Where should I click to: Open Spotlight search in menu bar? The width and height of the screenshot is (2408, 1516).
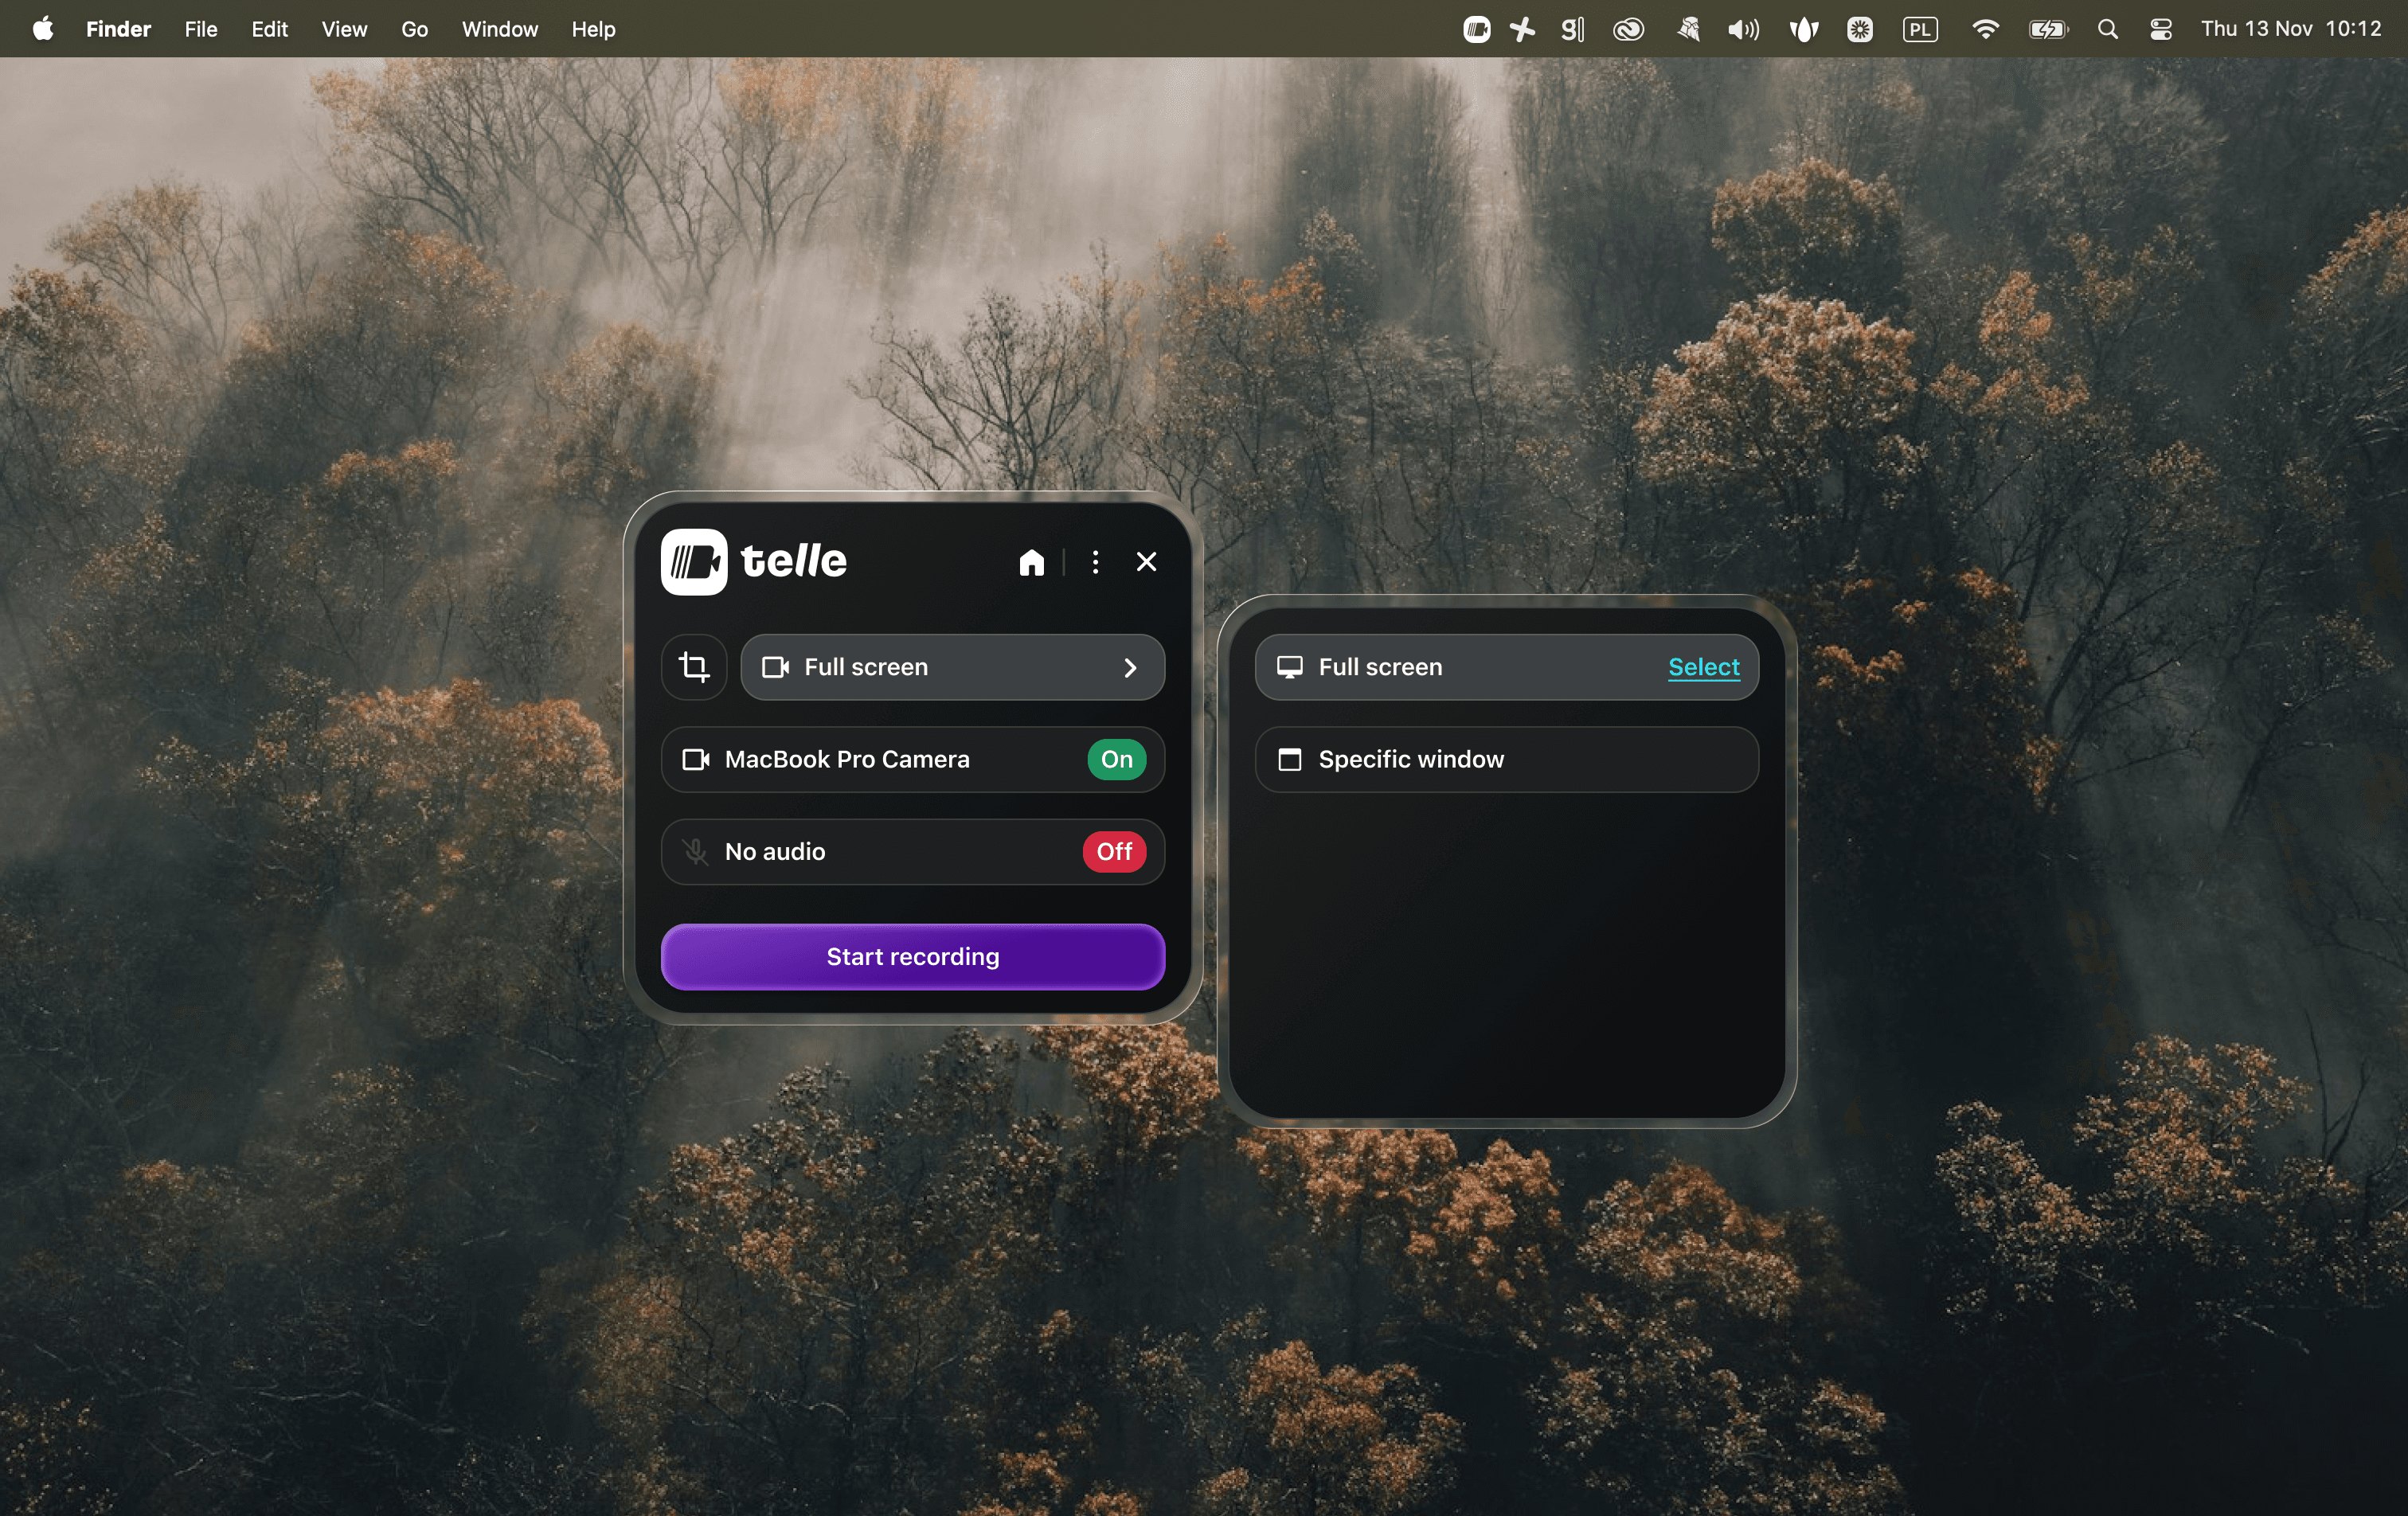pos(2107,29)
